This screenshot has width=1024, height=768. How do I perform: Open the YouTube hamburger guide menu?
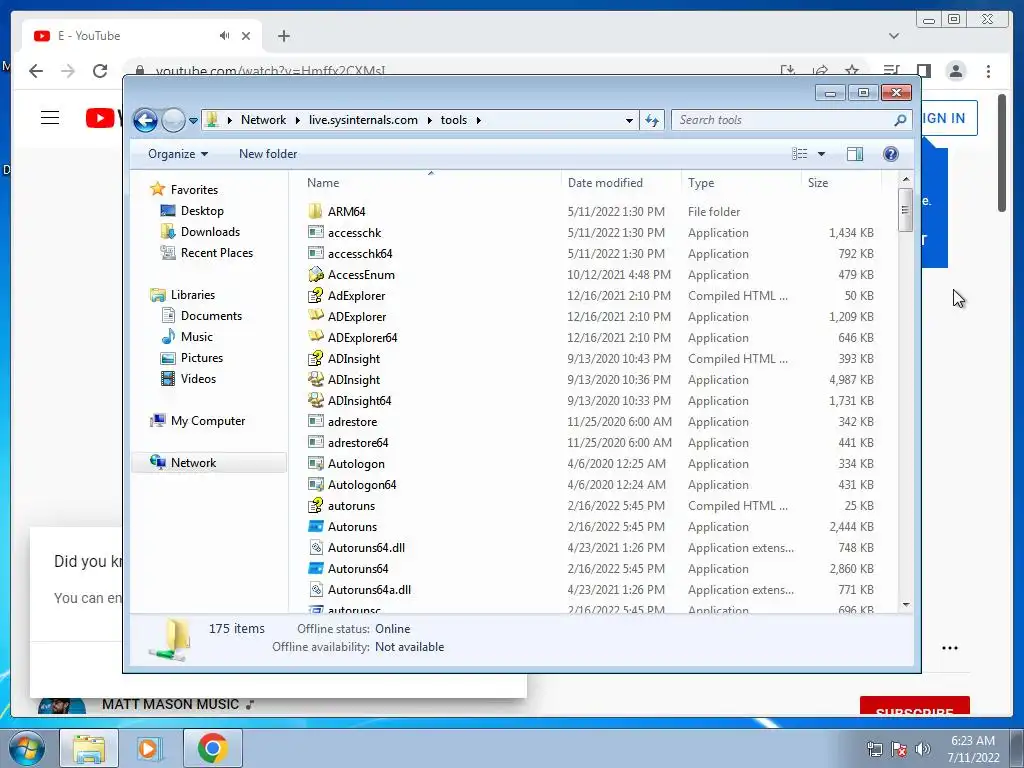pos(50,118)
